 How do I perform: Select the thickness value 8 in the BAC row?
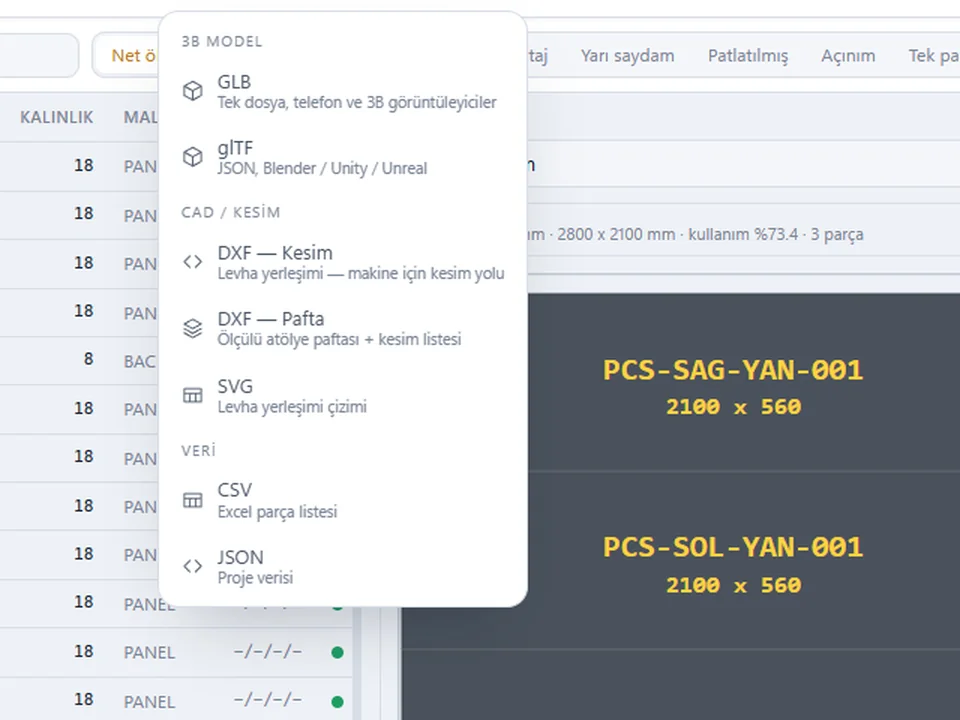point(89,359)
